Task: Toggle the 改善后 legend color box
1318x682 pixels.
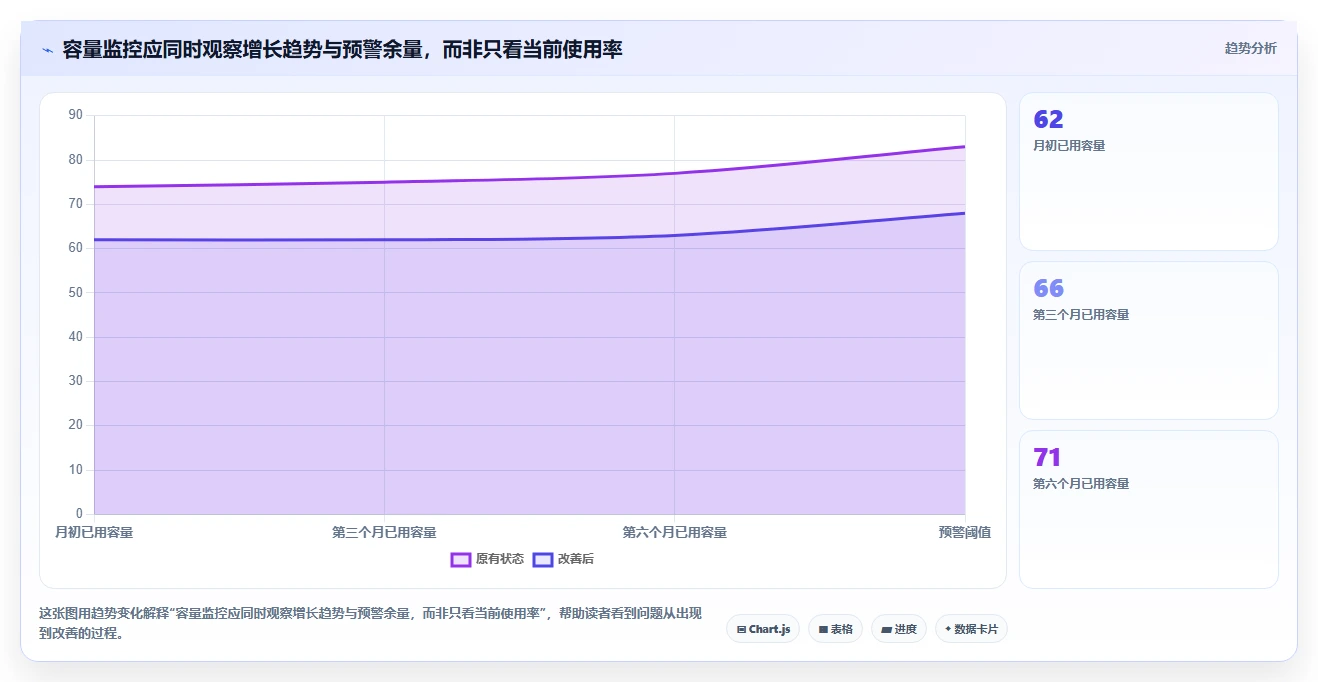Action: click(543, 559)
